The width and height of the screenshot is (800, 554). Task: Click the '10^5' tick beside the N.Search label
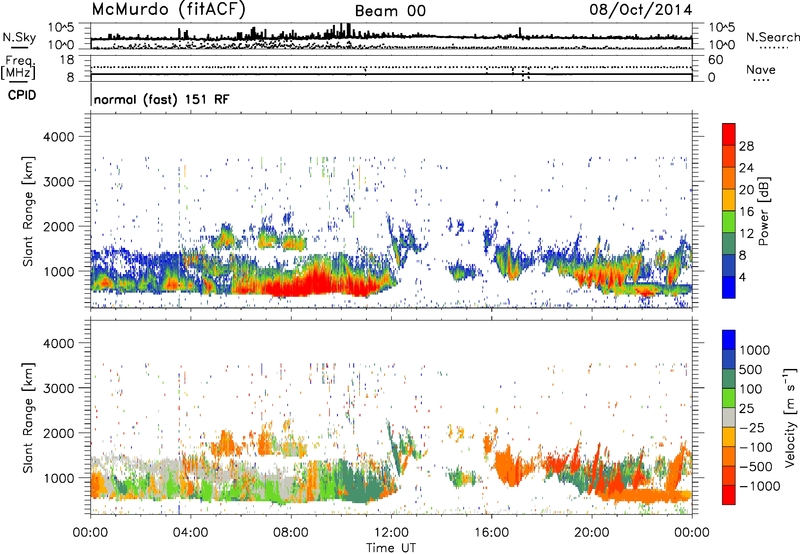pos(721,28)
